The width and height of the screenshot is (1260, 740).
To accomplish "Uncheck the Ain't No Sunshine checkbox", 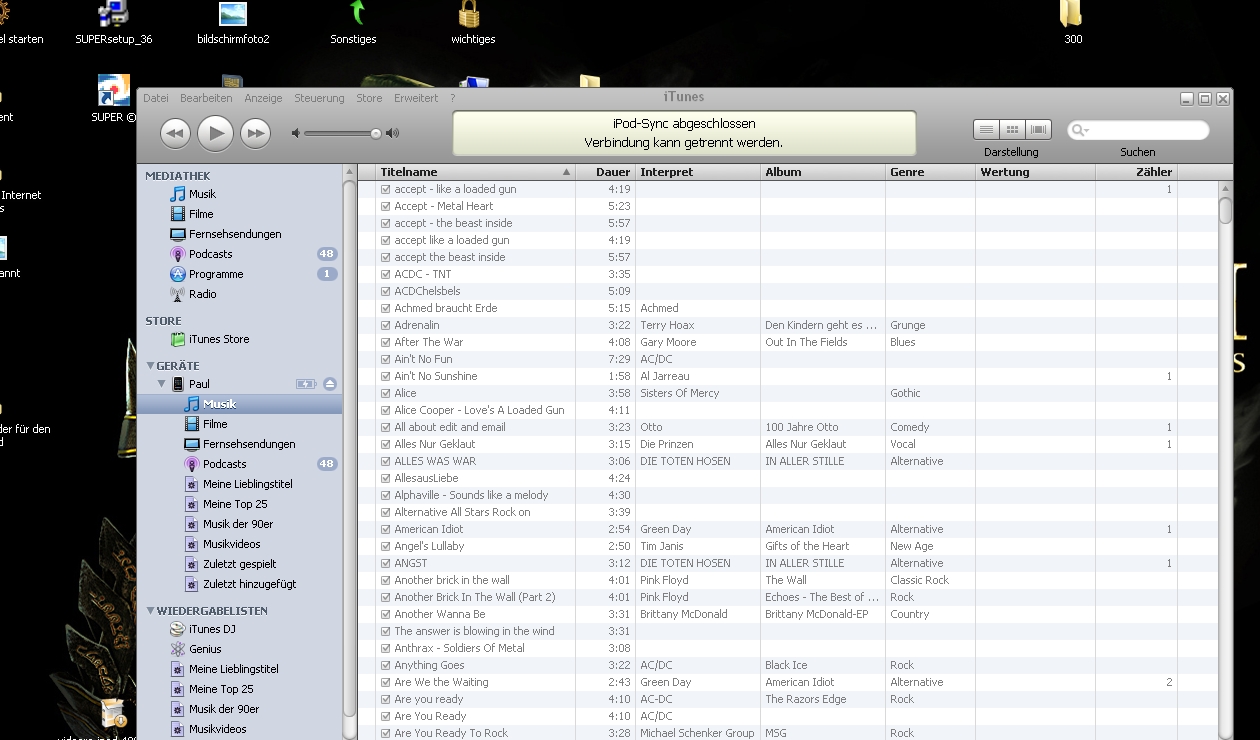I will coord(385,376).
